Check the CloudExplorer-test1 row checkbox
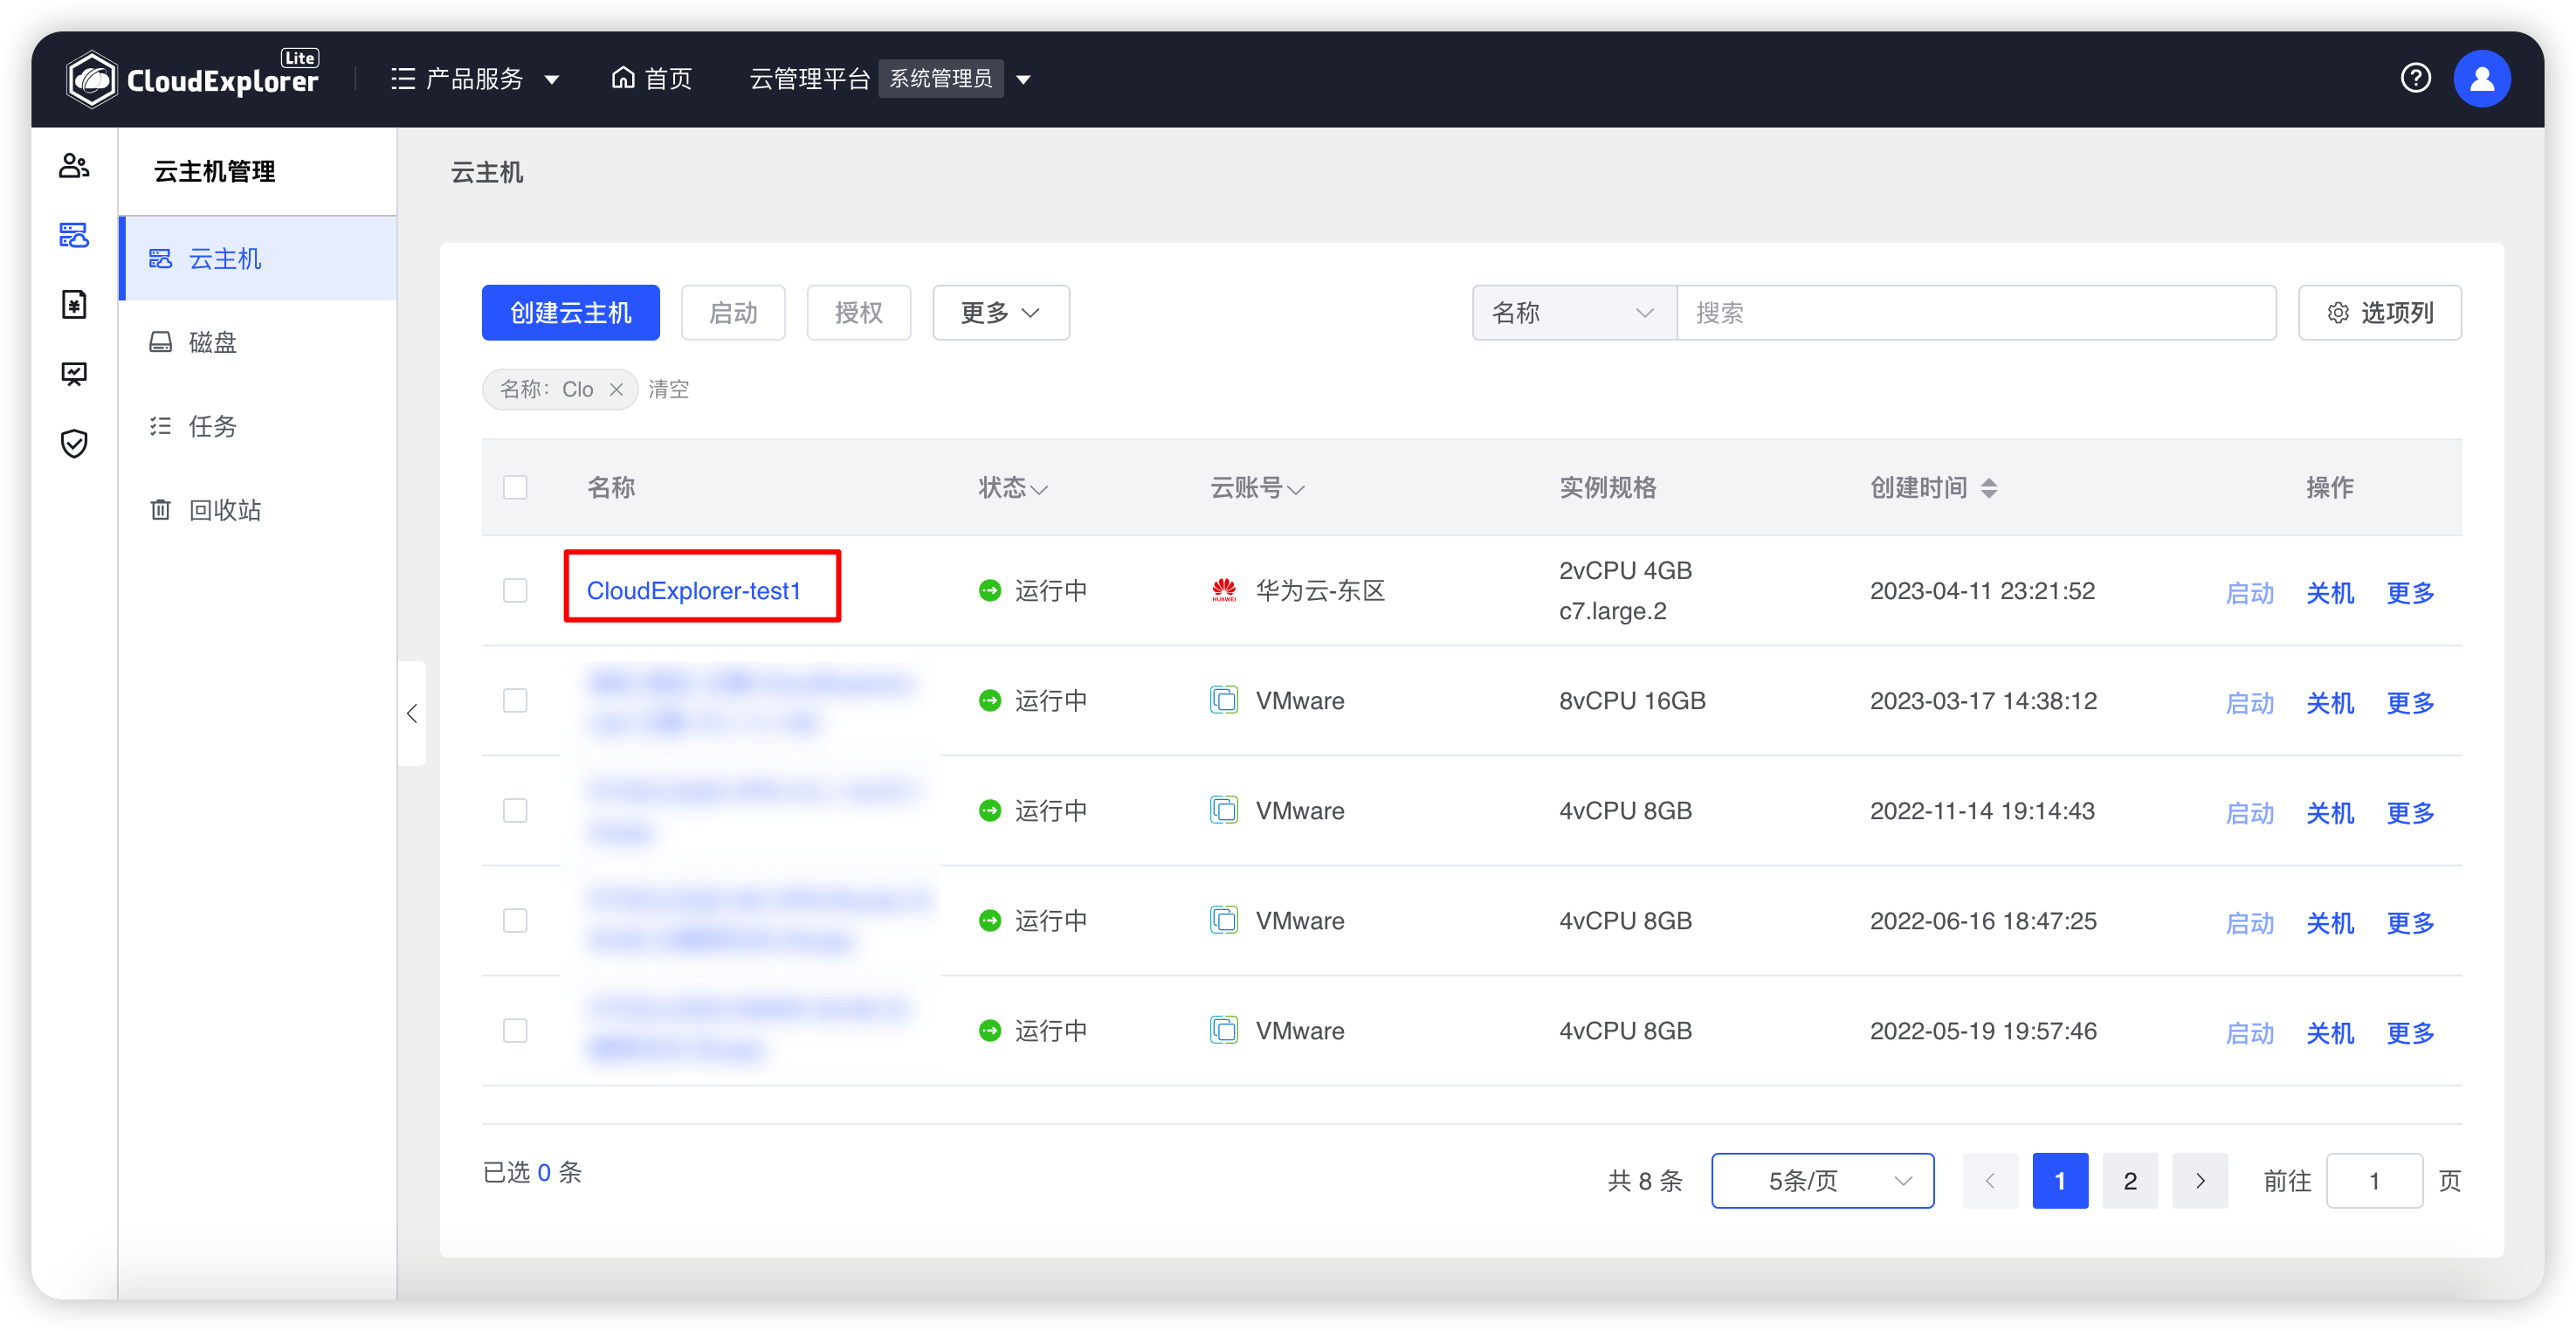The width and height of the screenshot is (2576, 1331). point(515,591)
